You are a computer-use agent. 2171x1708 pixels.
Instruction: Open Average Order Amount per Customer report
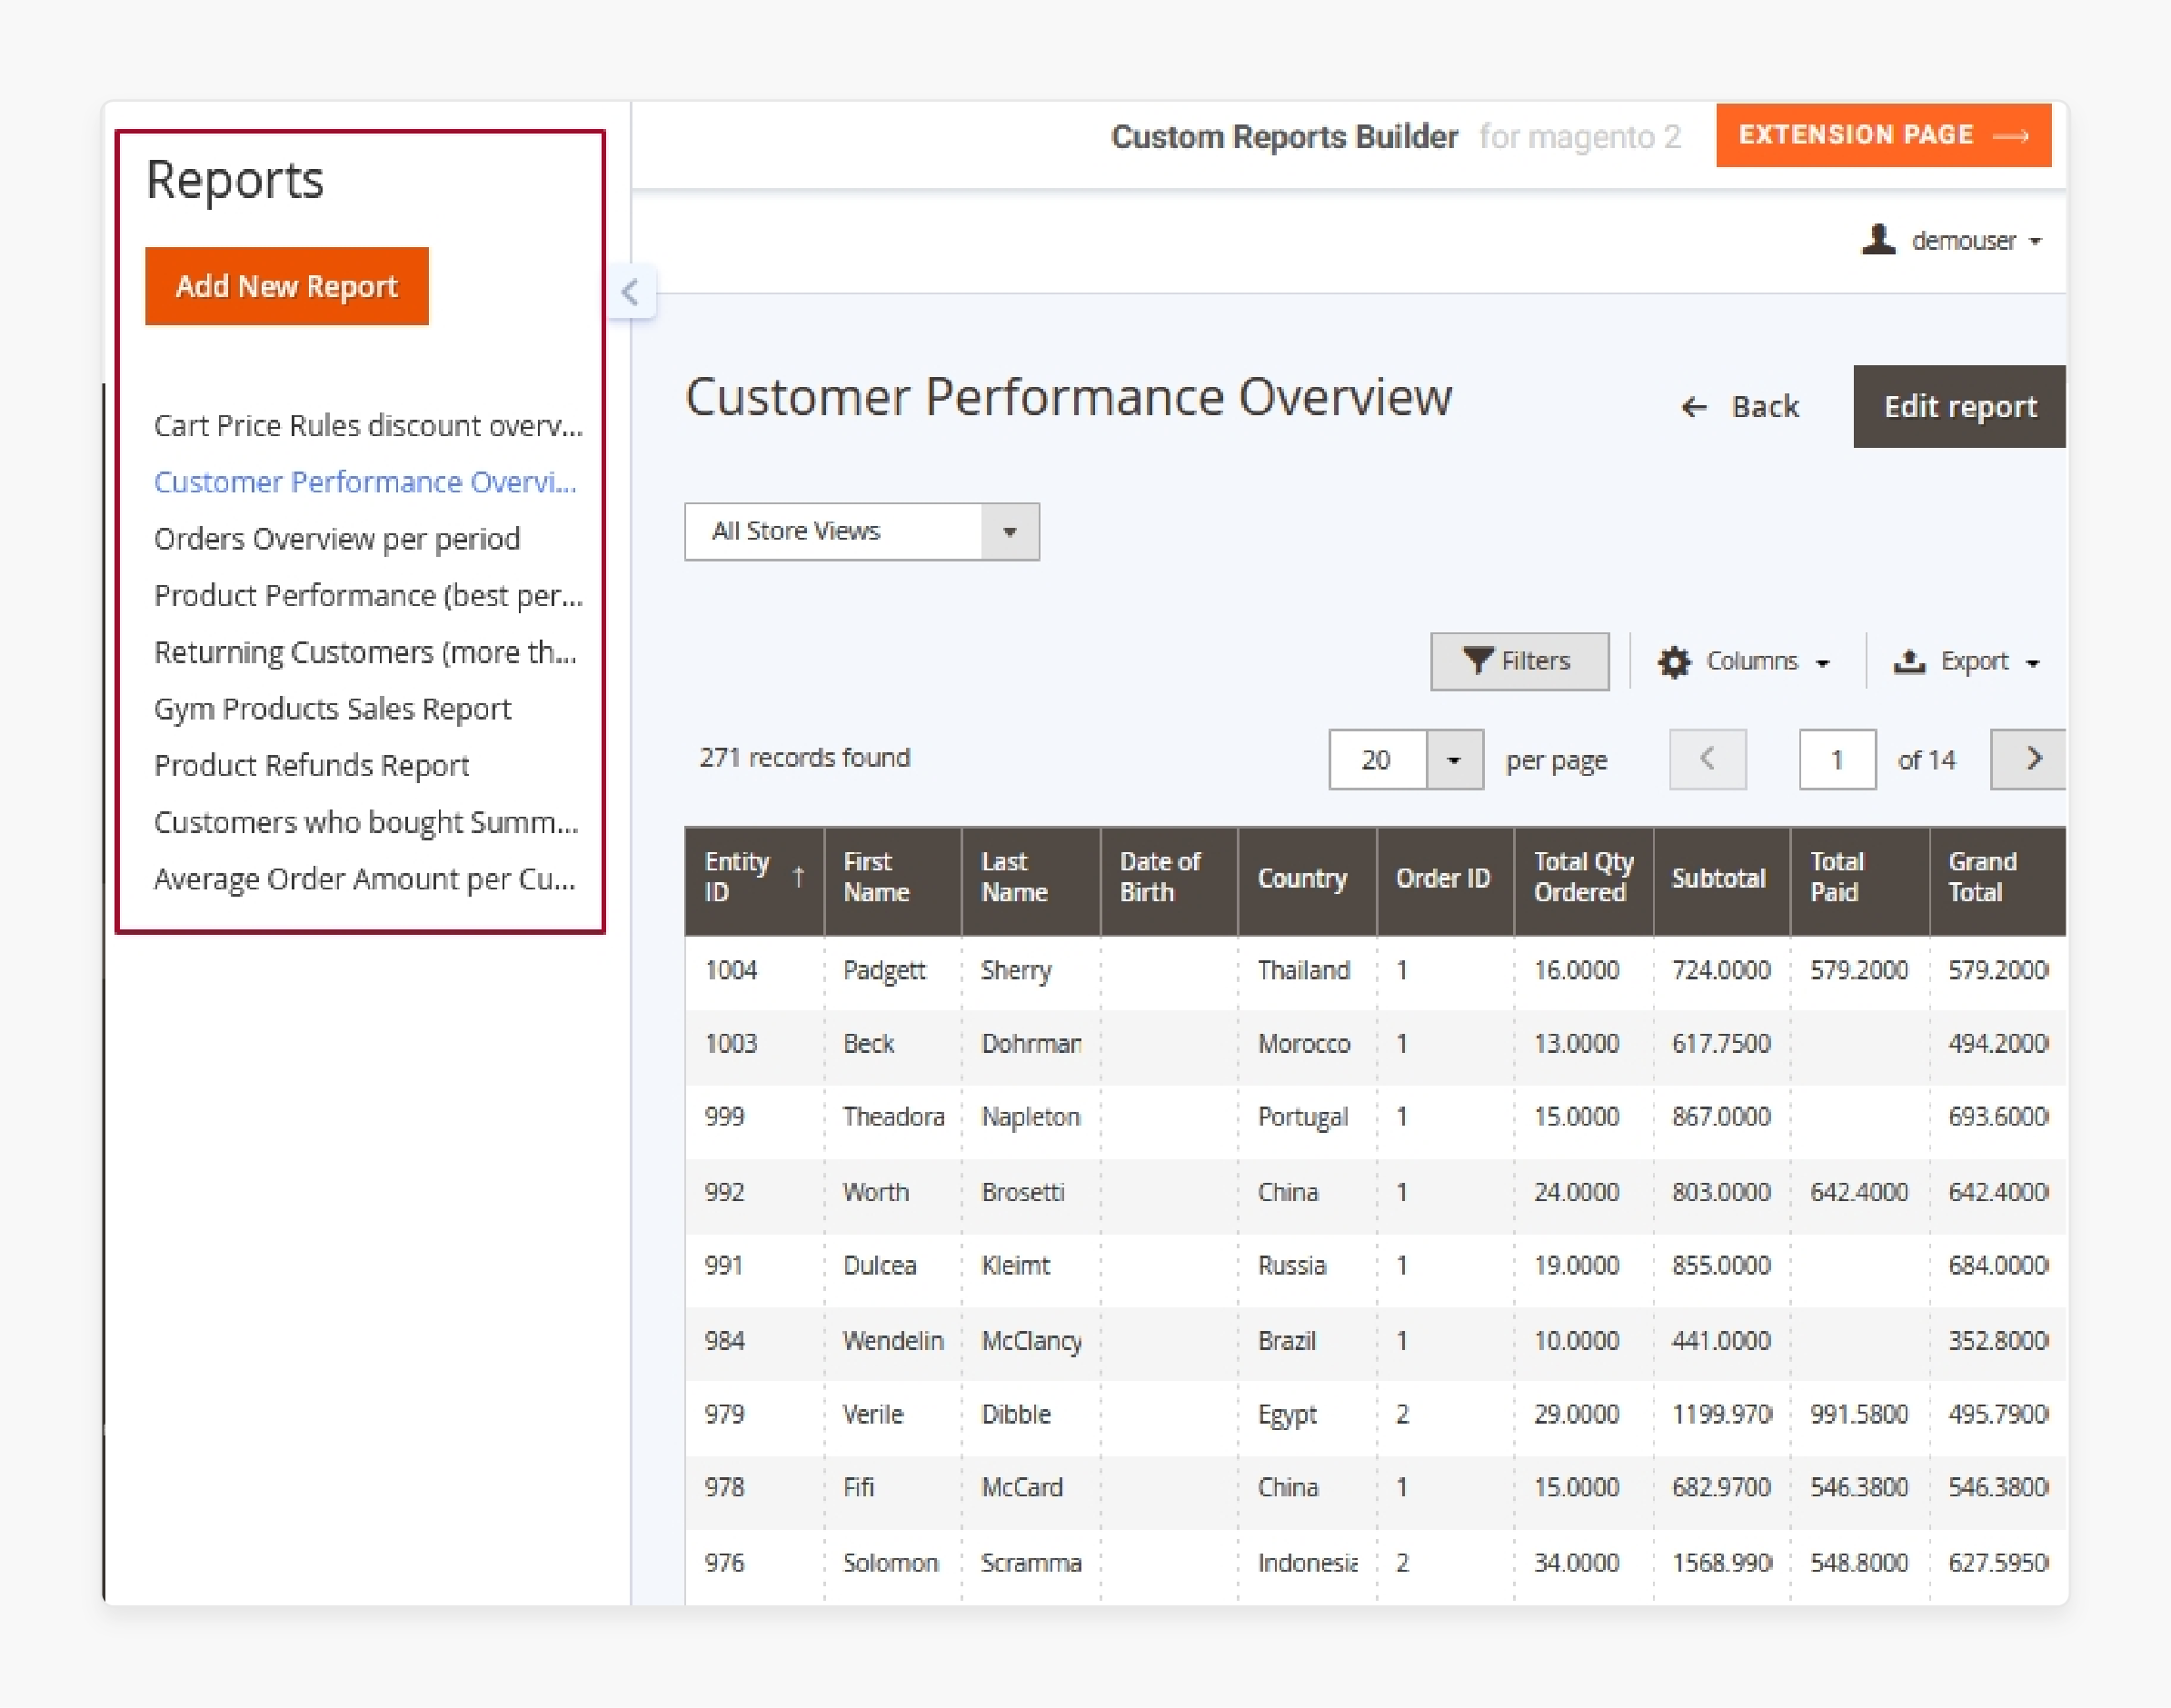click(365, 879)
